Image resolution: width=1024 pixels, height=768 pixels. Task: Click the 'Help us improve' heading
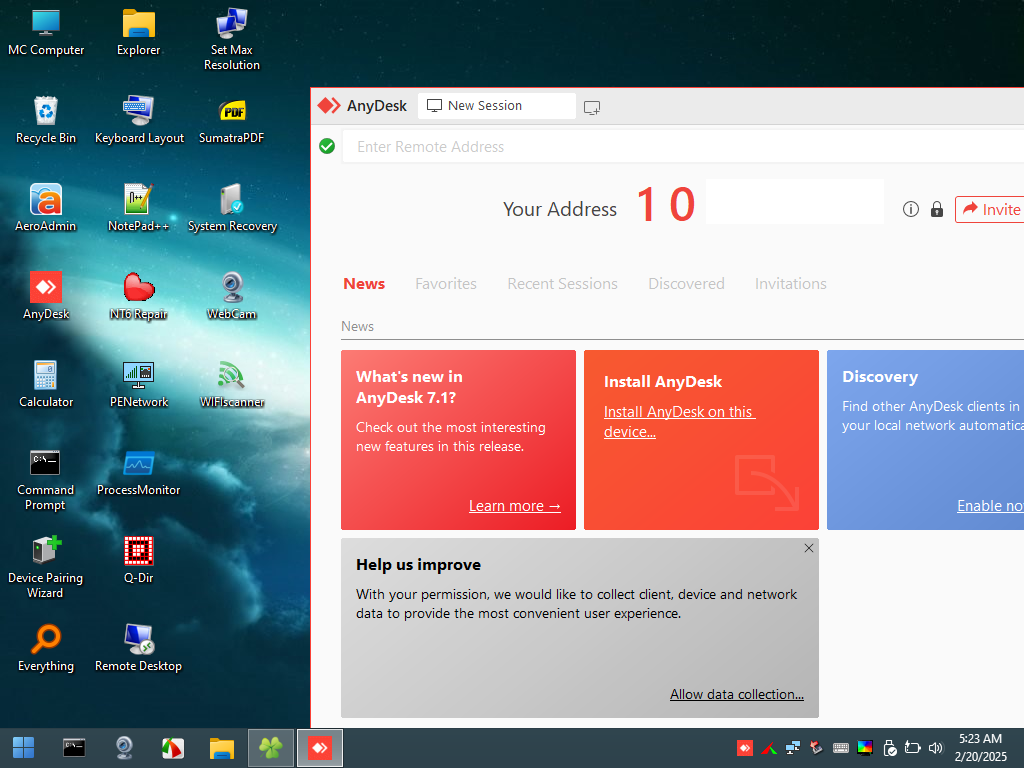click(x=418, y=565)
